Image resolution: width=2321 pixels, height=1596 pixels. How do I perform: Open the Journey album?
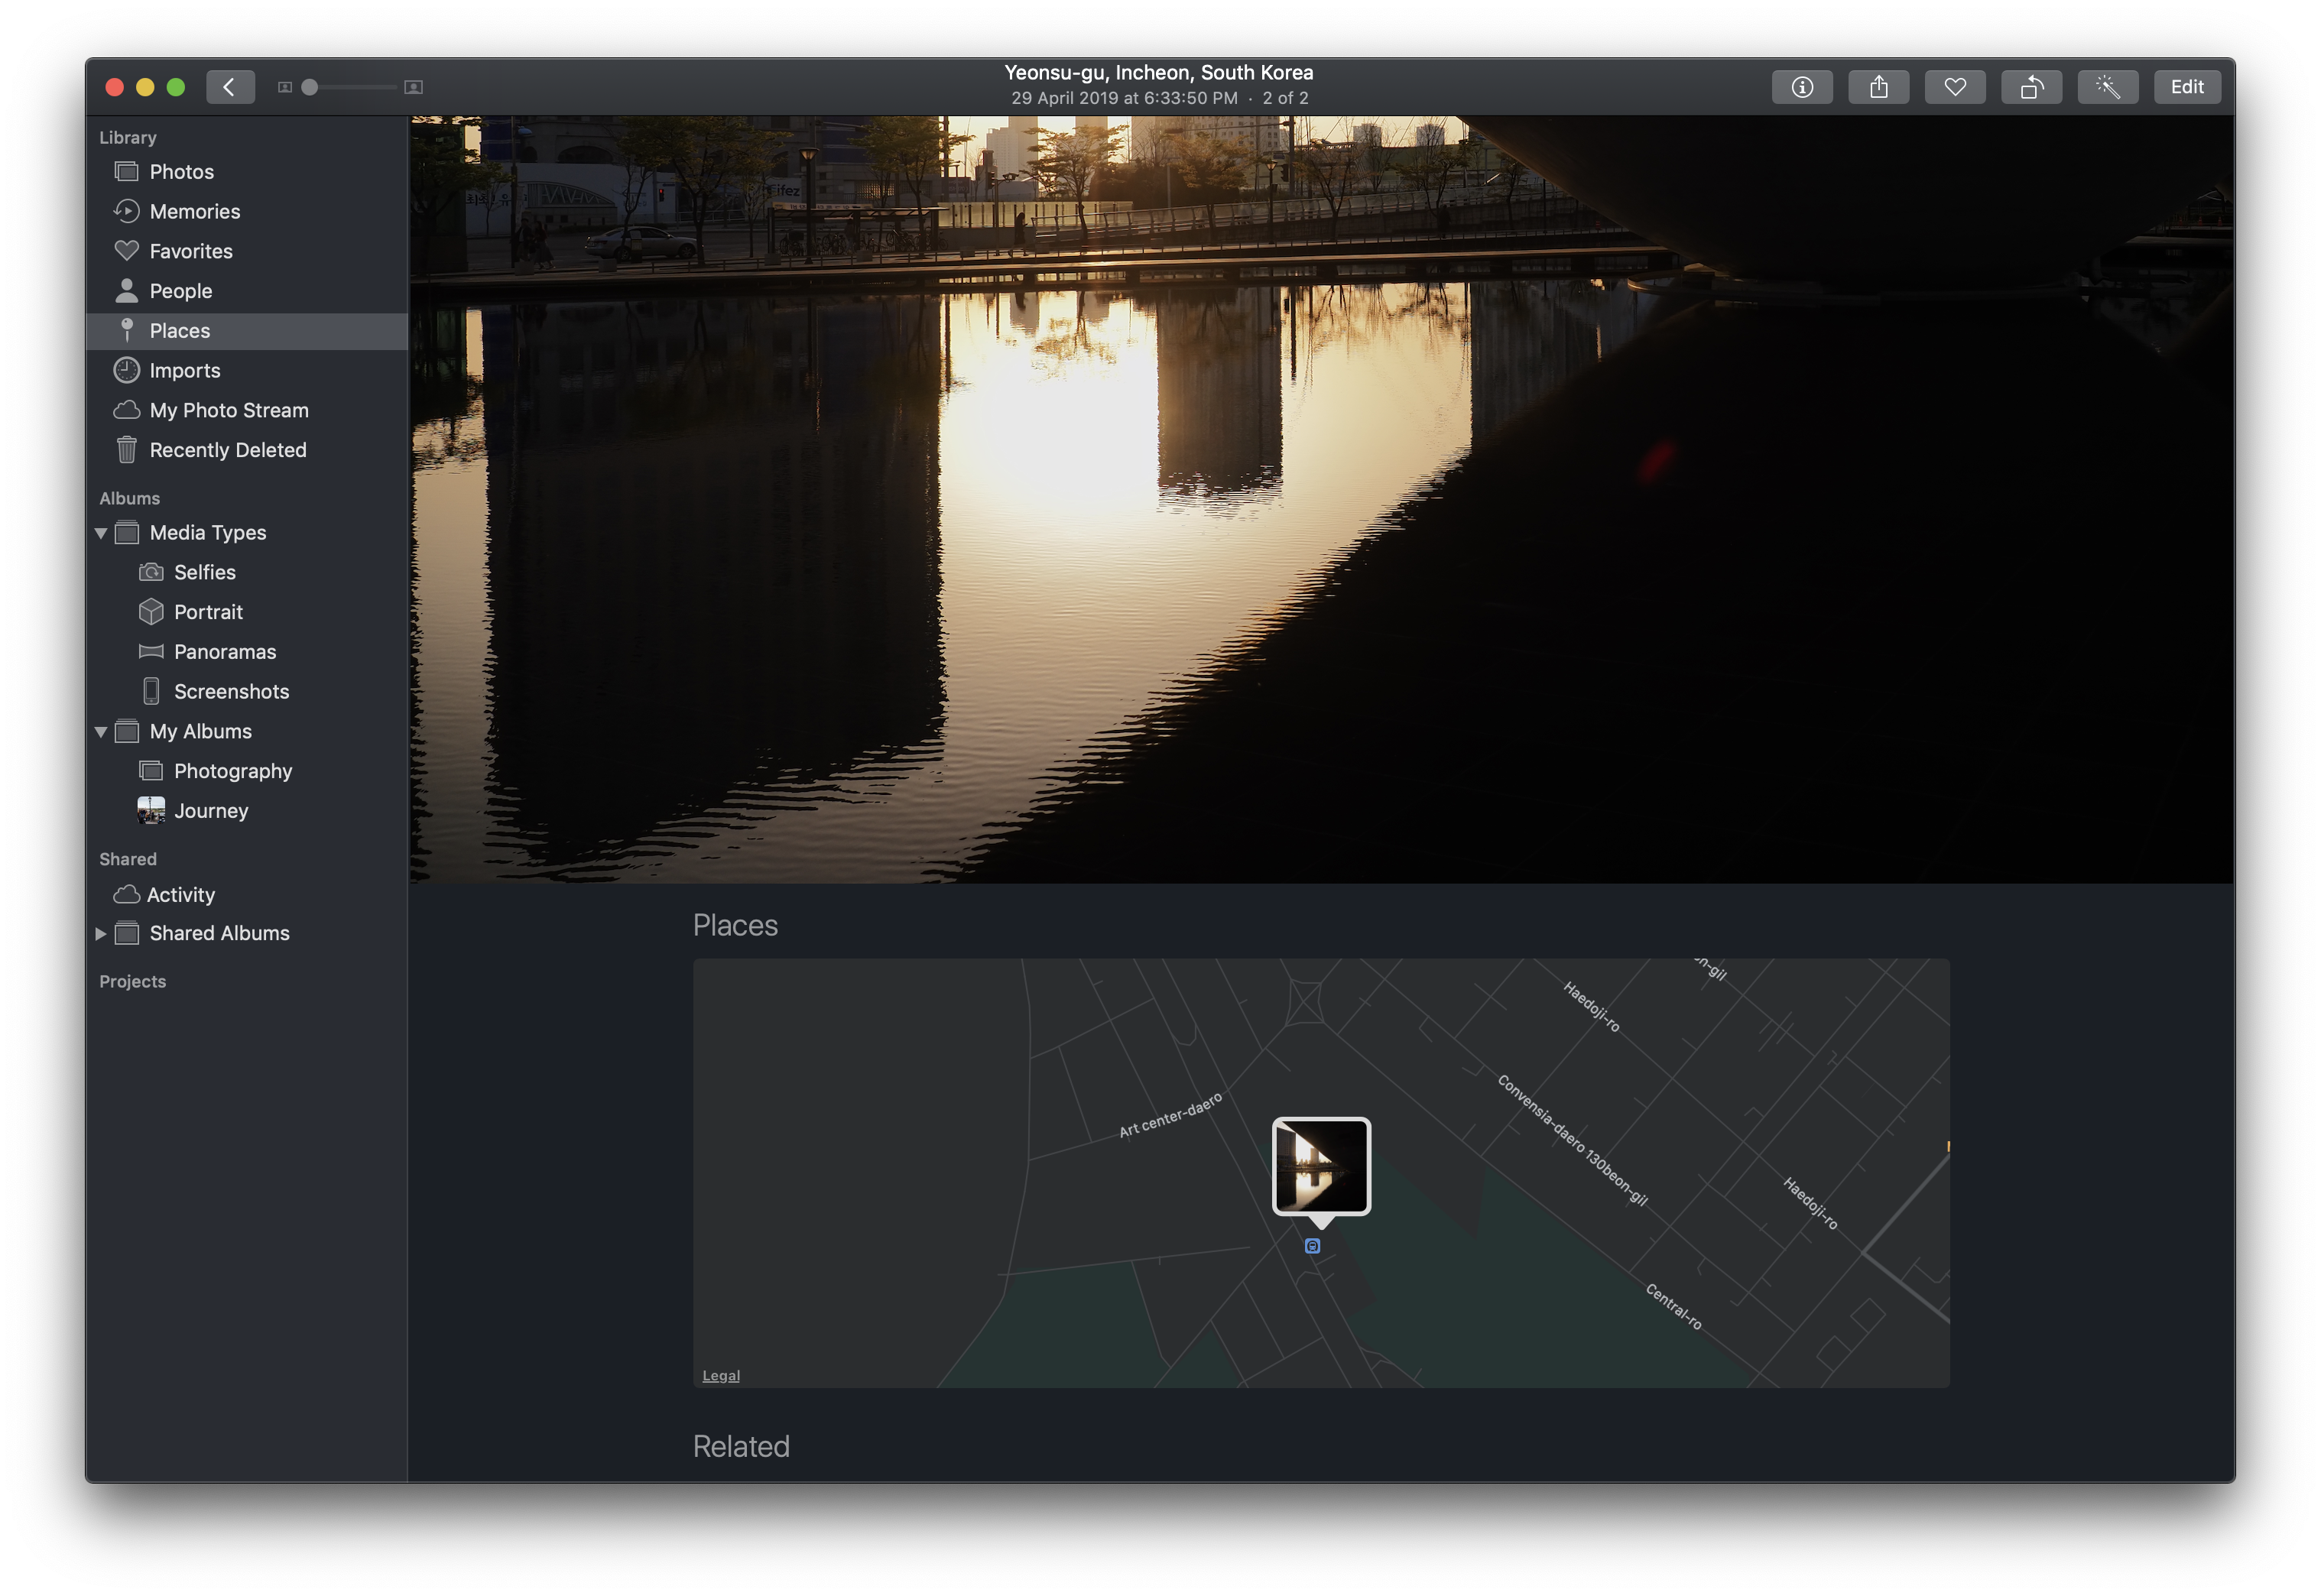(x=210, y=811)
